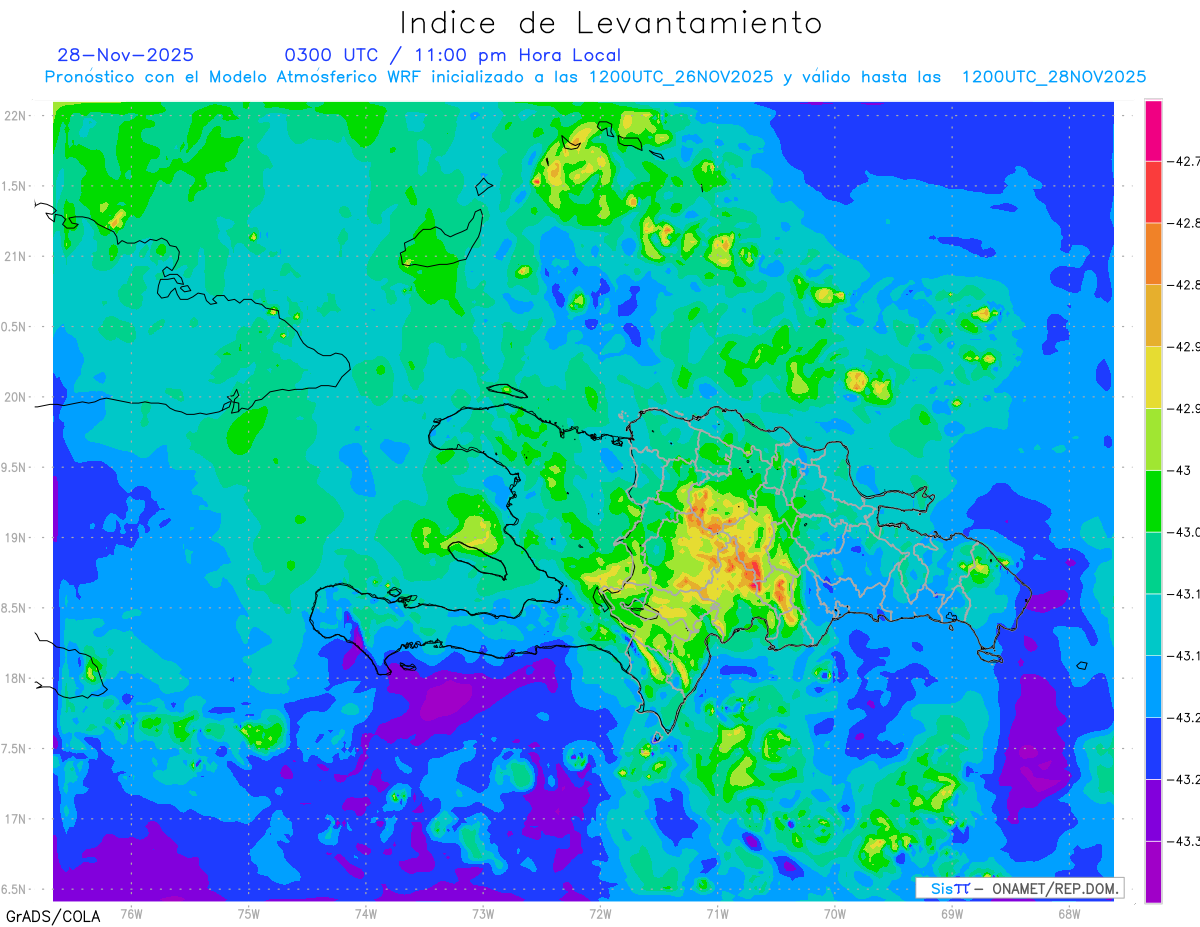Click the "Pronostico con el Modelo Atmosferico WRF" line
Image resolution: width=1200 pixels, height=927 pixels.
click(x=596, y=77)
